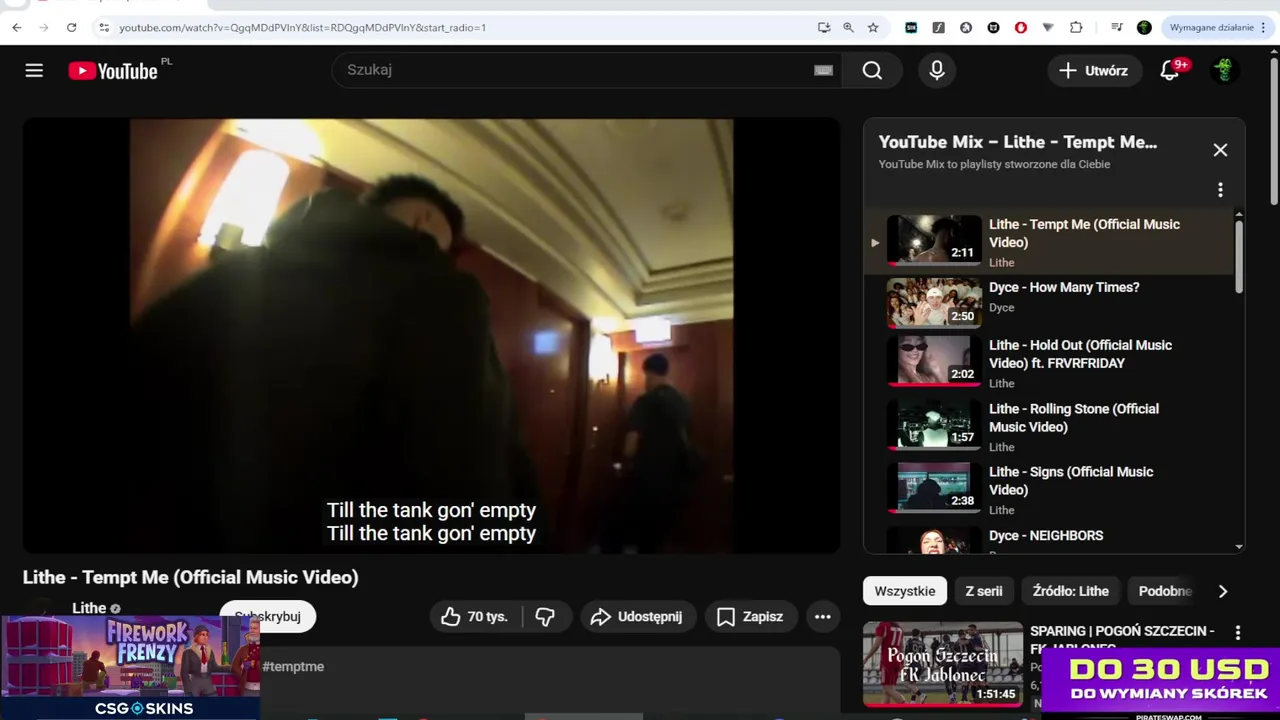Image resolution: width=1280 pixels, height=720 pixels.
Task: Select Lithe - Hold Out in playlist
Action: pos(1050,363)
